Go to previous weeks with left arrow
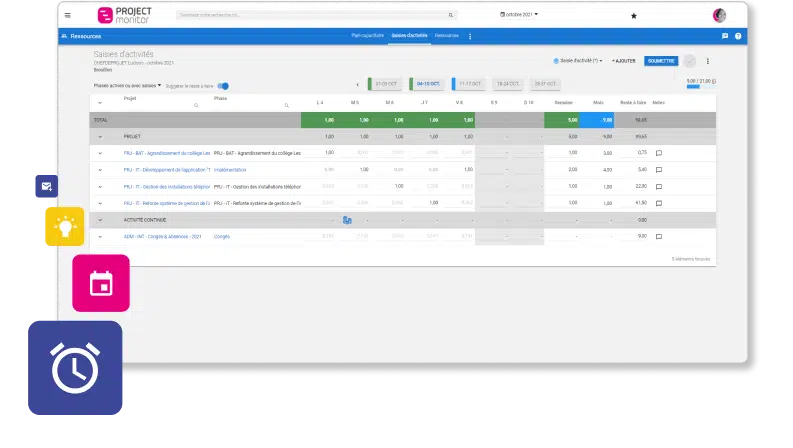The width and height of the screenshot is (793, 448). click(358, 84)
